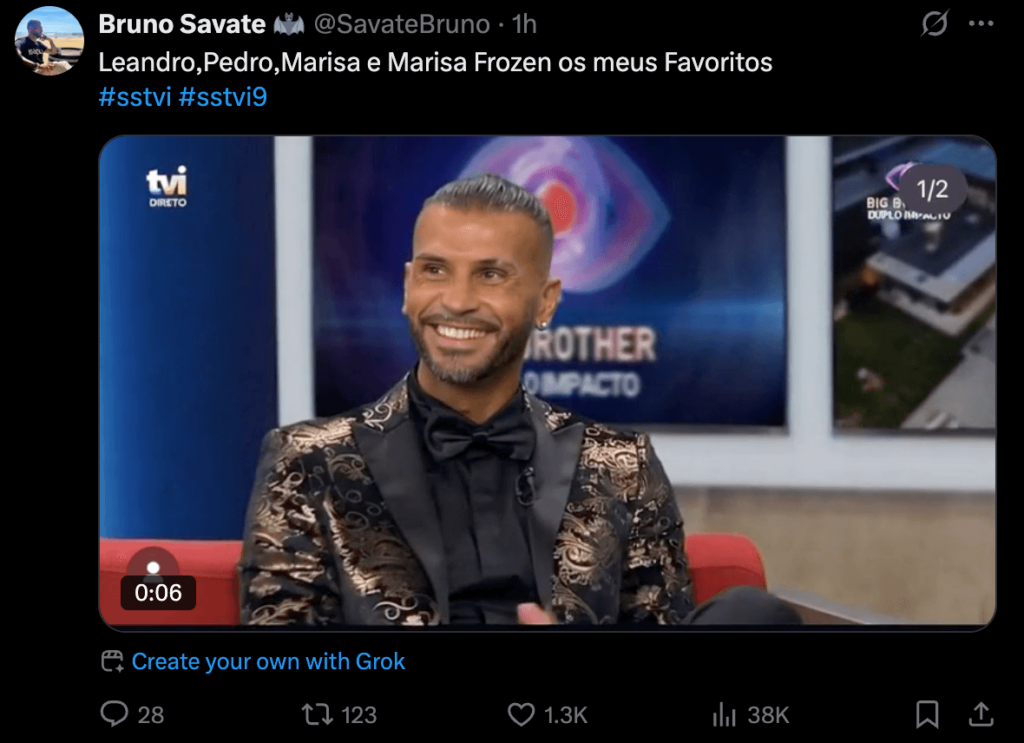Click the 1/2 media counter badge
The height and width of the screenshot is (743, 1024).
coord(932,188)
